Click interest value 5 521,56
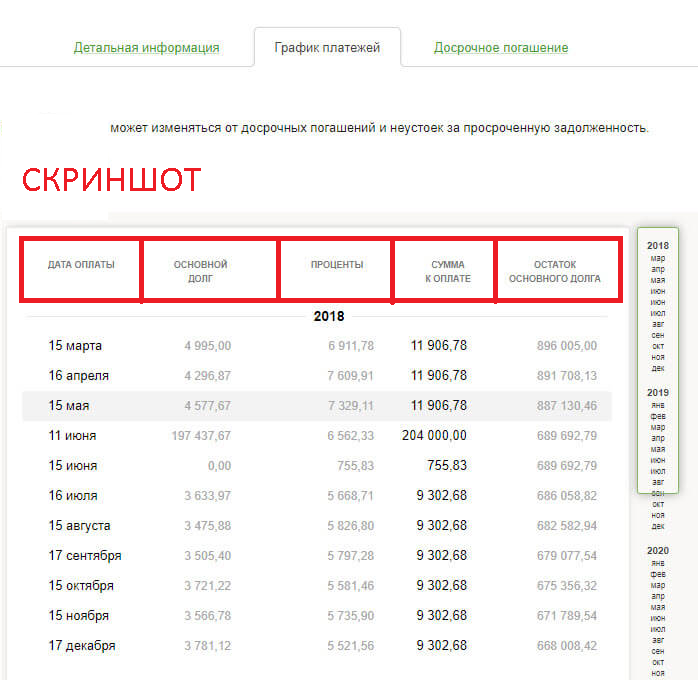Image resolution: width=698 pixels, height=680 pixels. pos(350,646)
